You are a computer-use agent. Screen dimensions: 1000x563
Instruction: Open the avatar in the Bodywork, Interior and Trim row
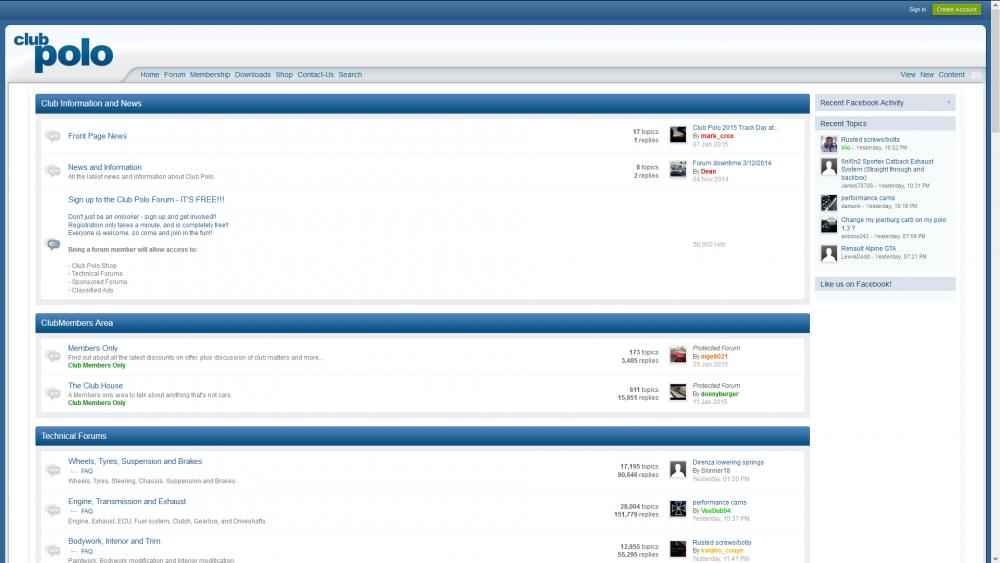click(678, 549)
